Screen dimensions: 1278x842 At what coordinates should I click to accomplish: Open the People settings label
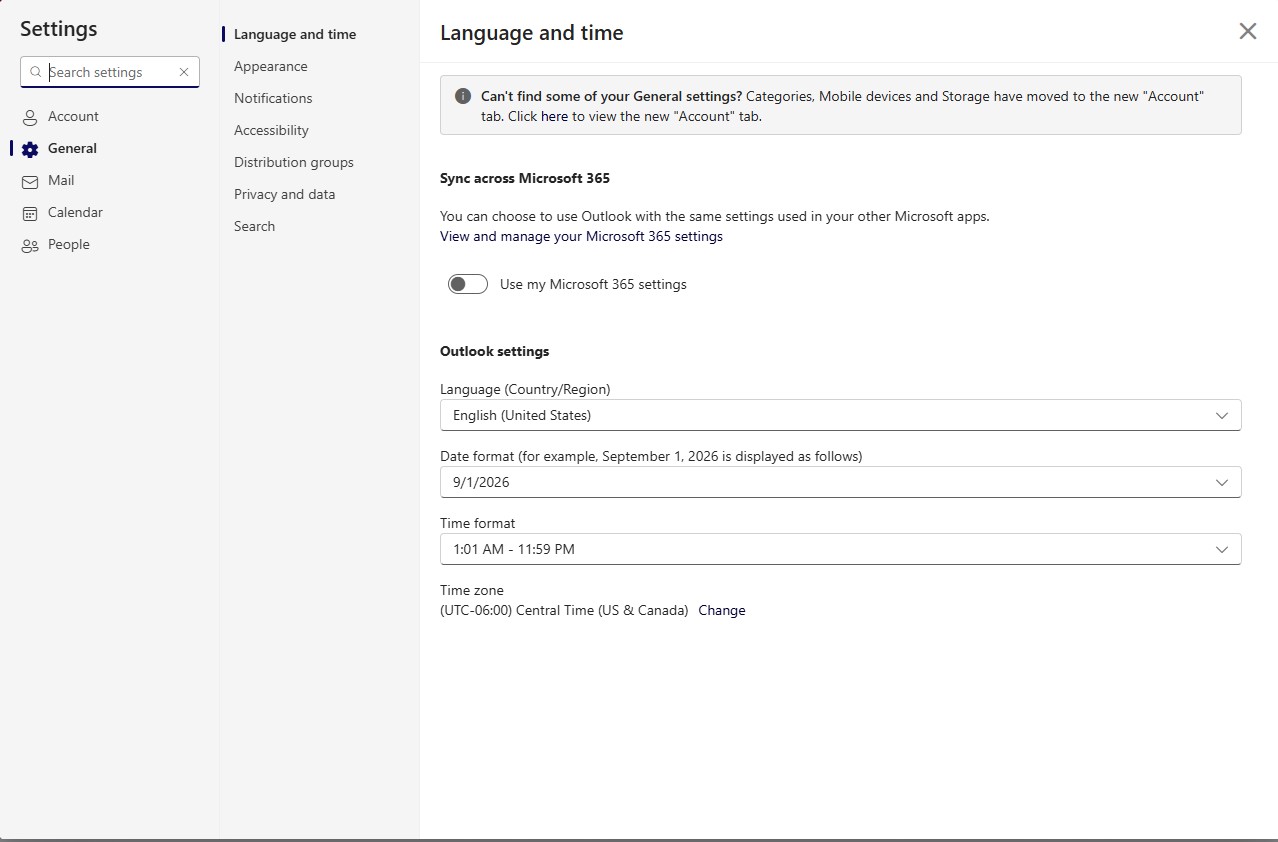click(x=69, y=244)
